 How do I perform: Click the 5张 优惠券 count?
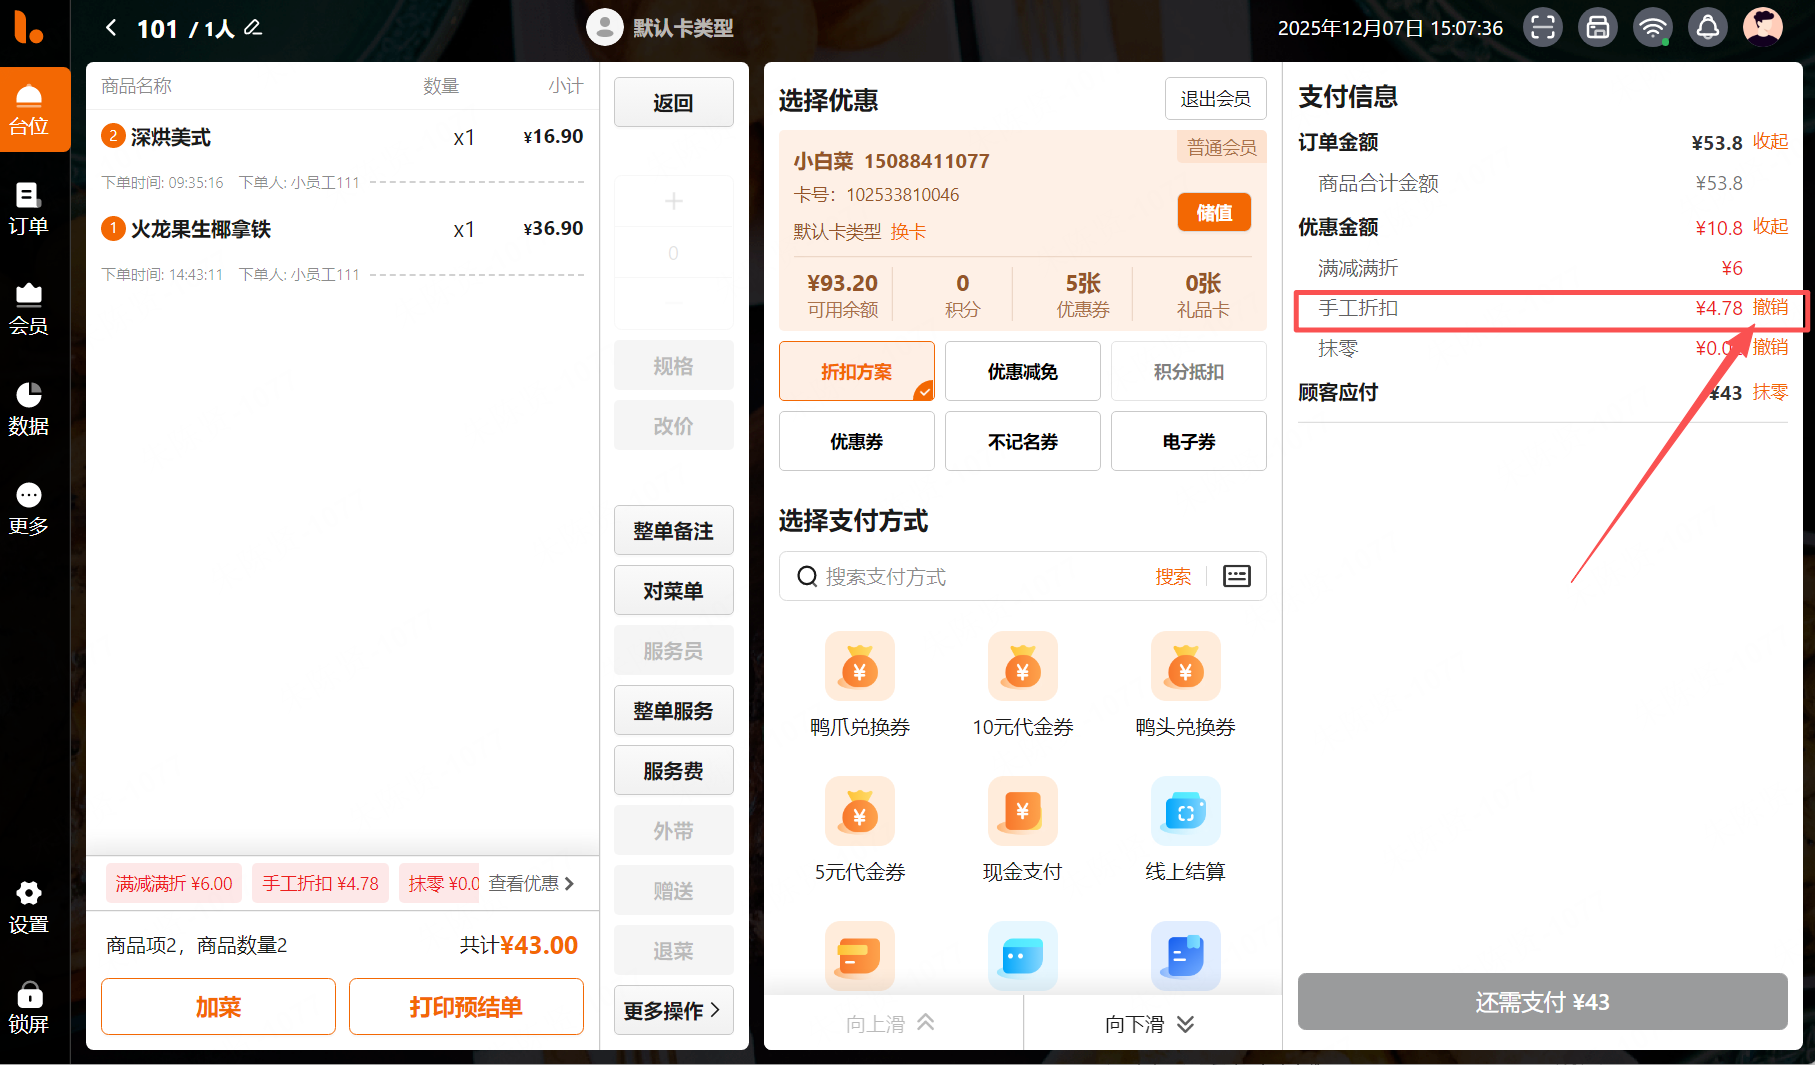click(x=1083, y=295)
